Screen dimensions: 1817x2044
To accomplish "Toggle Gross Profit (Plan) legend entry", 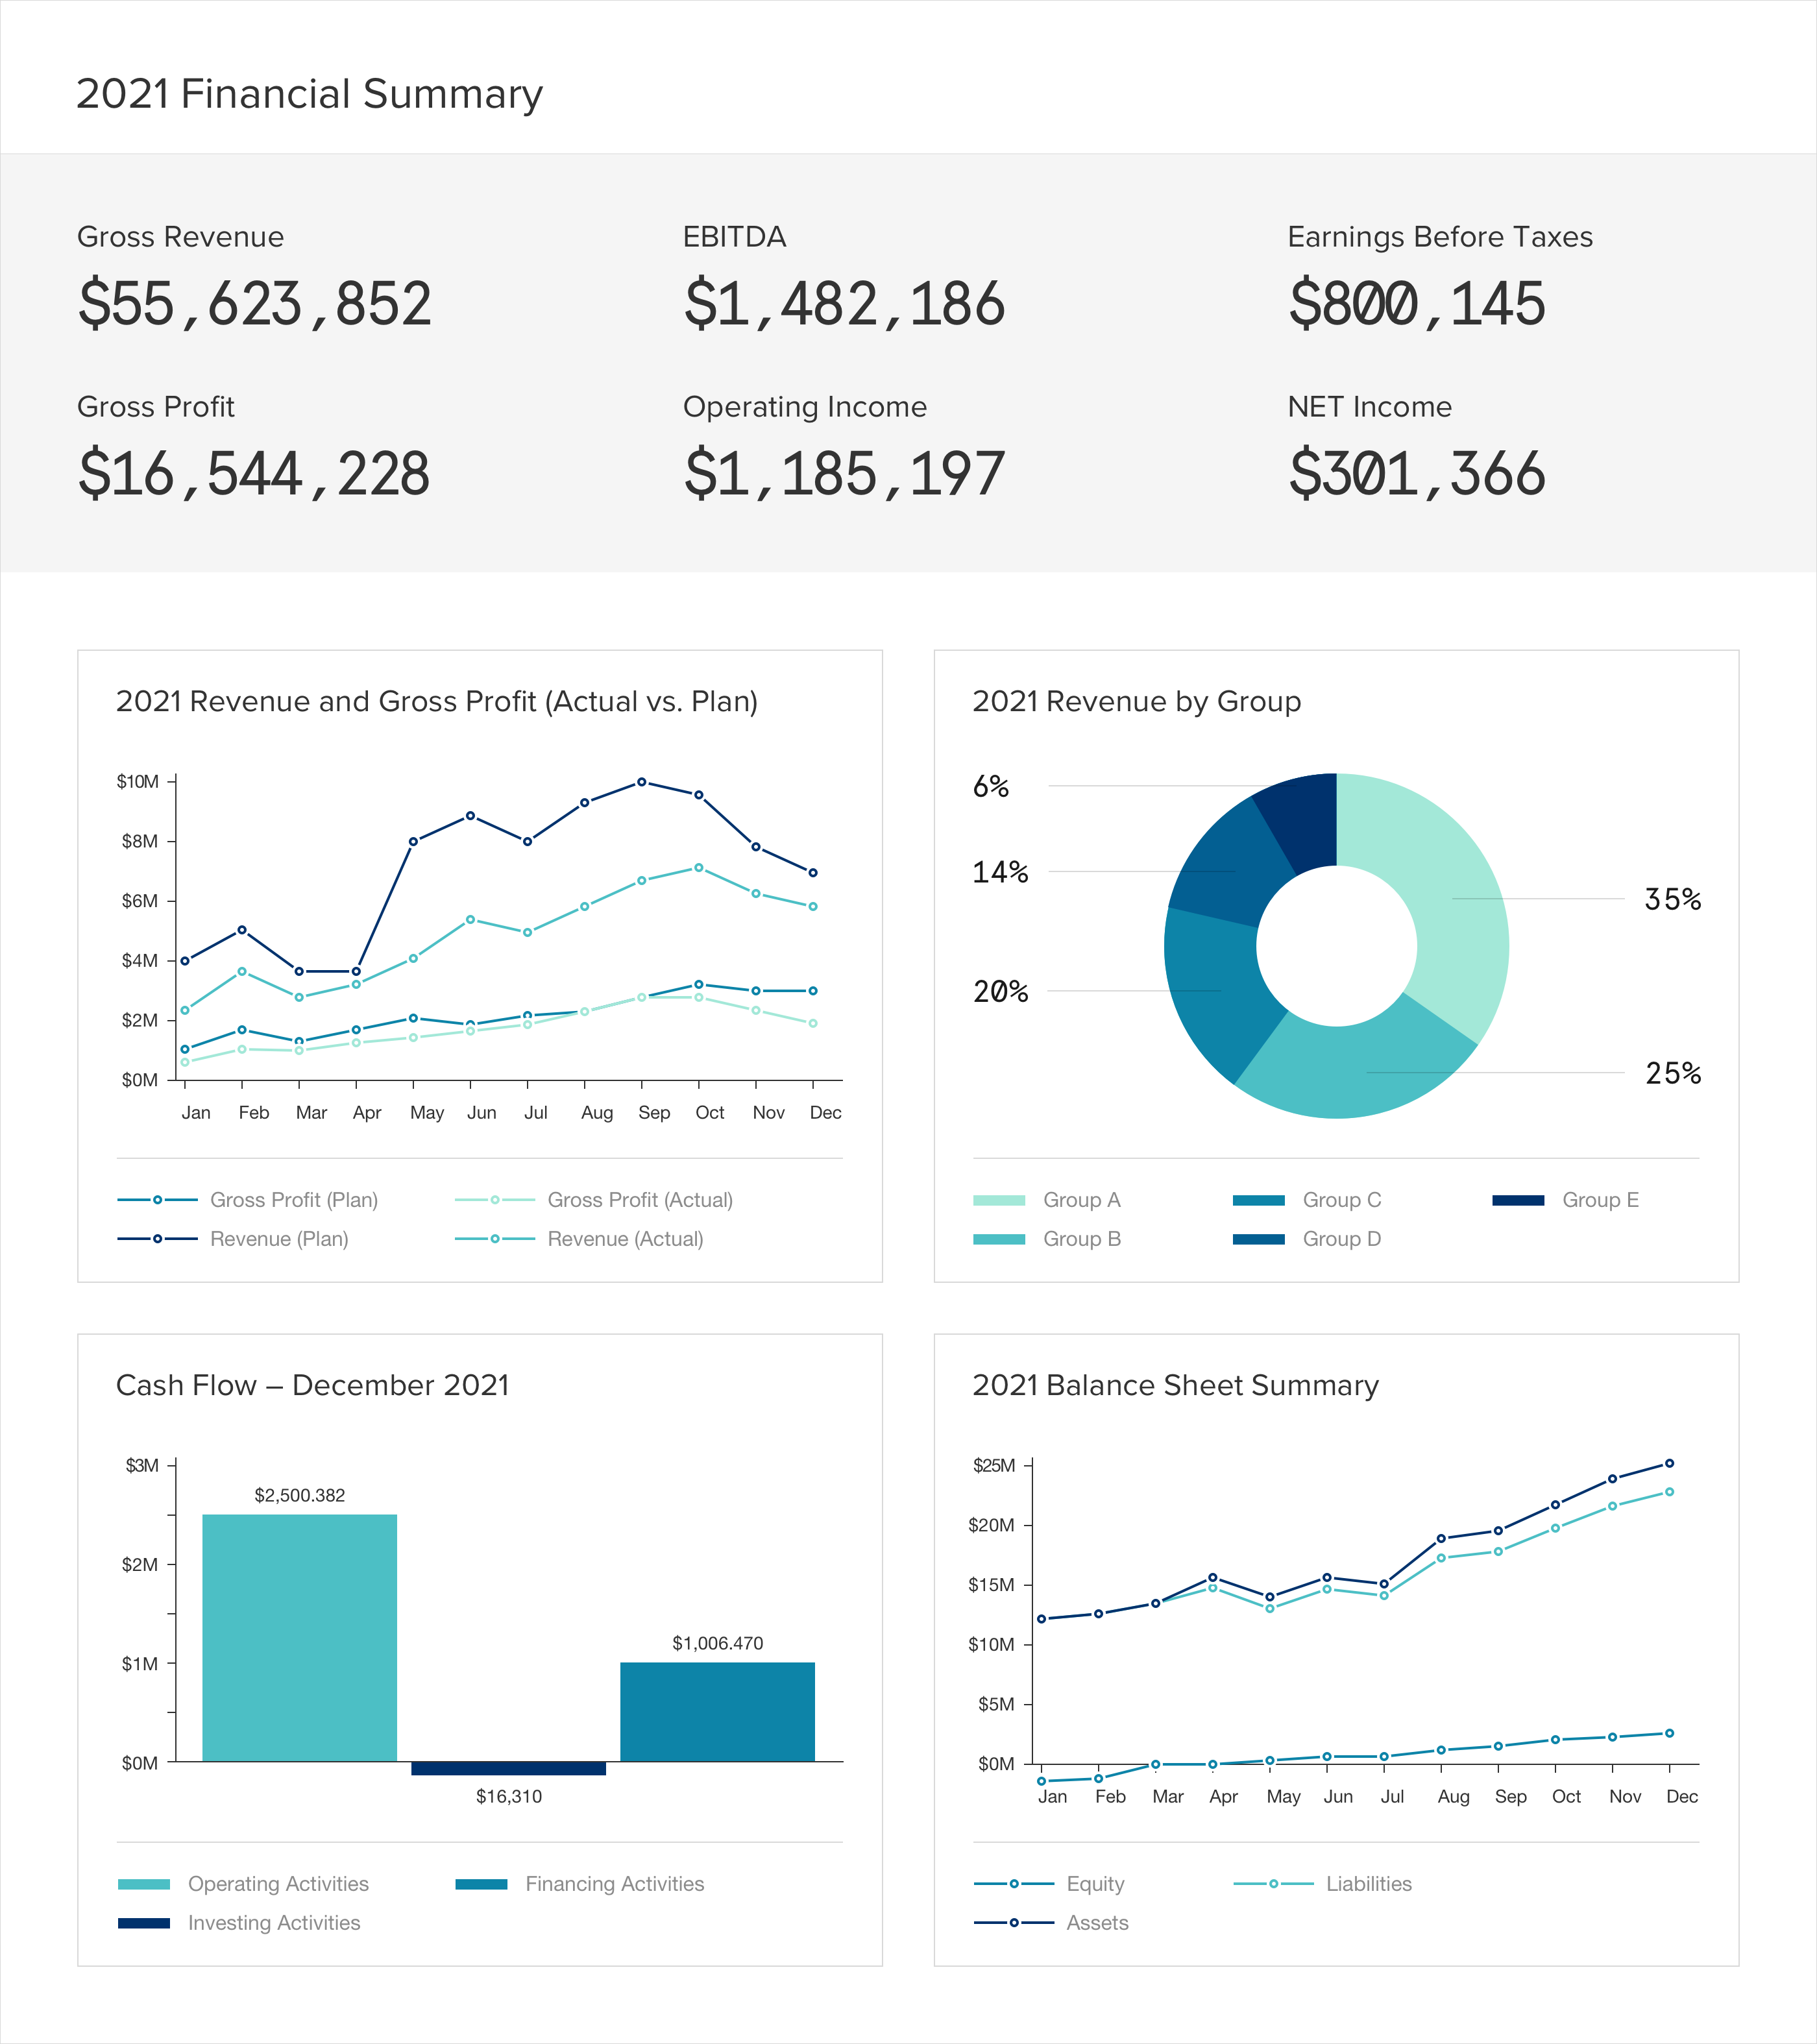I will [293, 1200].
